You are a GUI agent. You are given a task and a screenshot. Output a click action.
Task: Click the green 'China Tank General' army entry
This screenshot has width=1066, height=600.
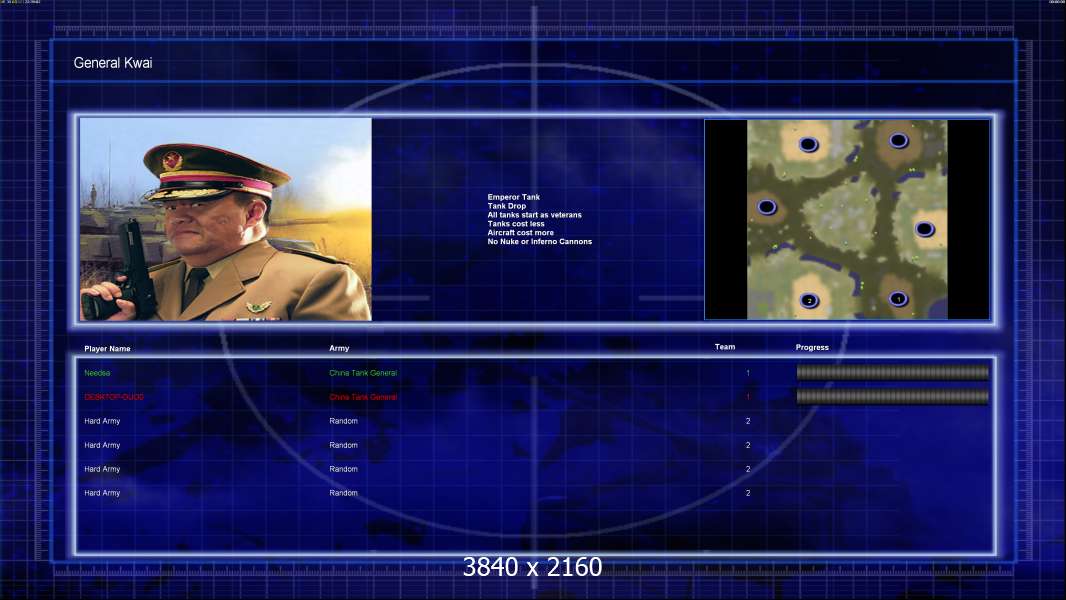[x=363, y=373]
